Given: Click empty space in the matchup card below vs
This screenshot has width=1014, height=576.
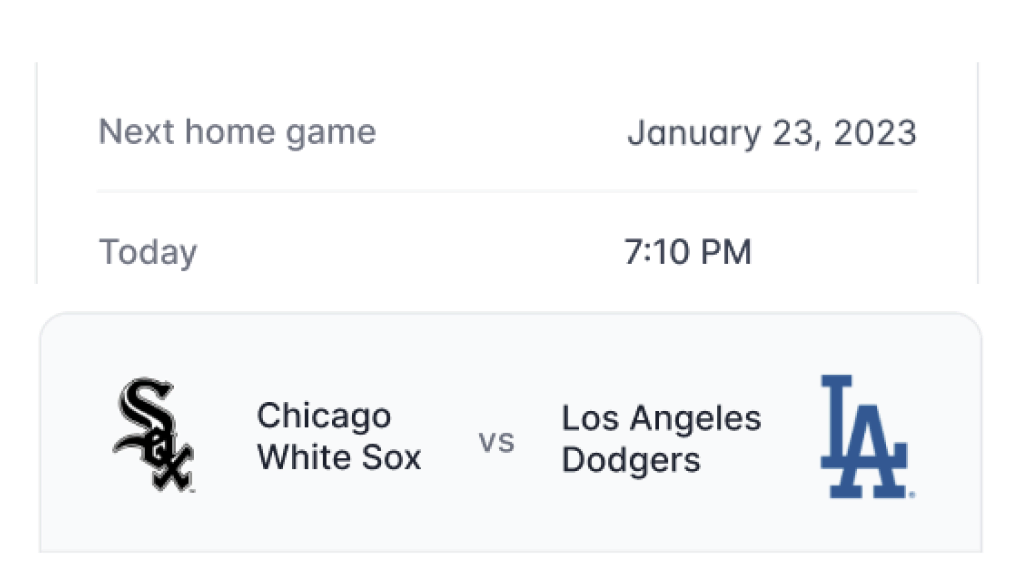Looking at the screenshot, I should (497, 511).
